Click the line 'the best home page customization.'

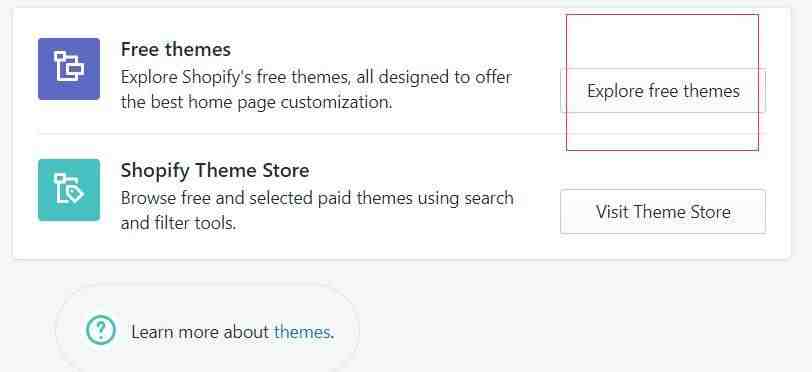256,102
